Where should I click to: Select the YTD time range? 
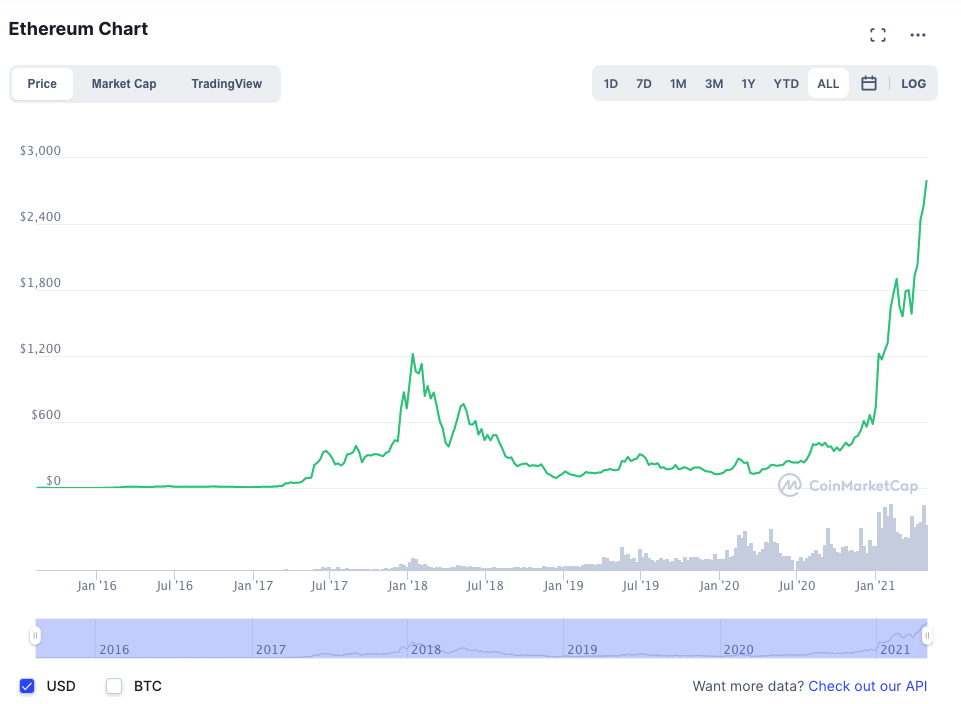click(786, 84)
